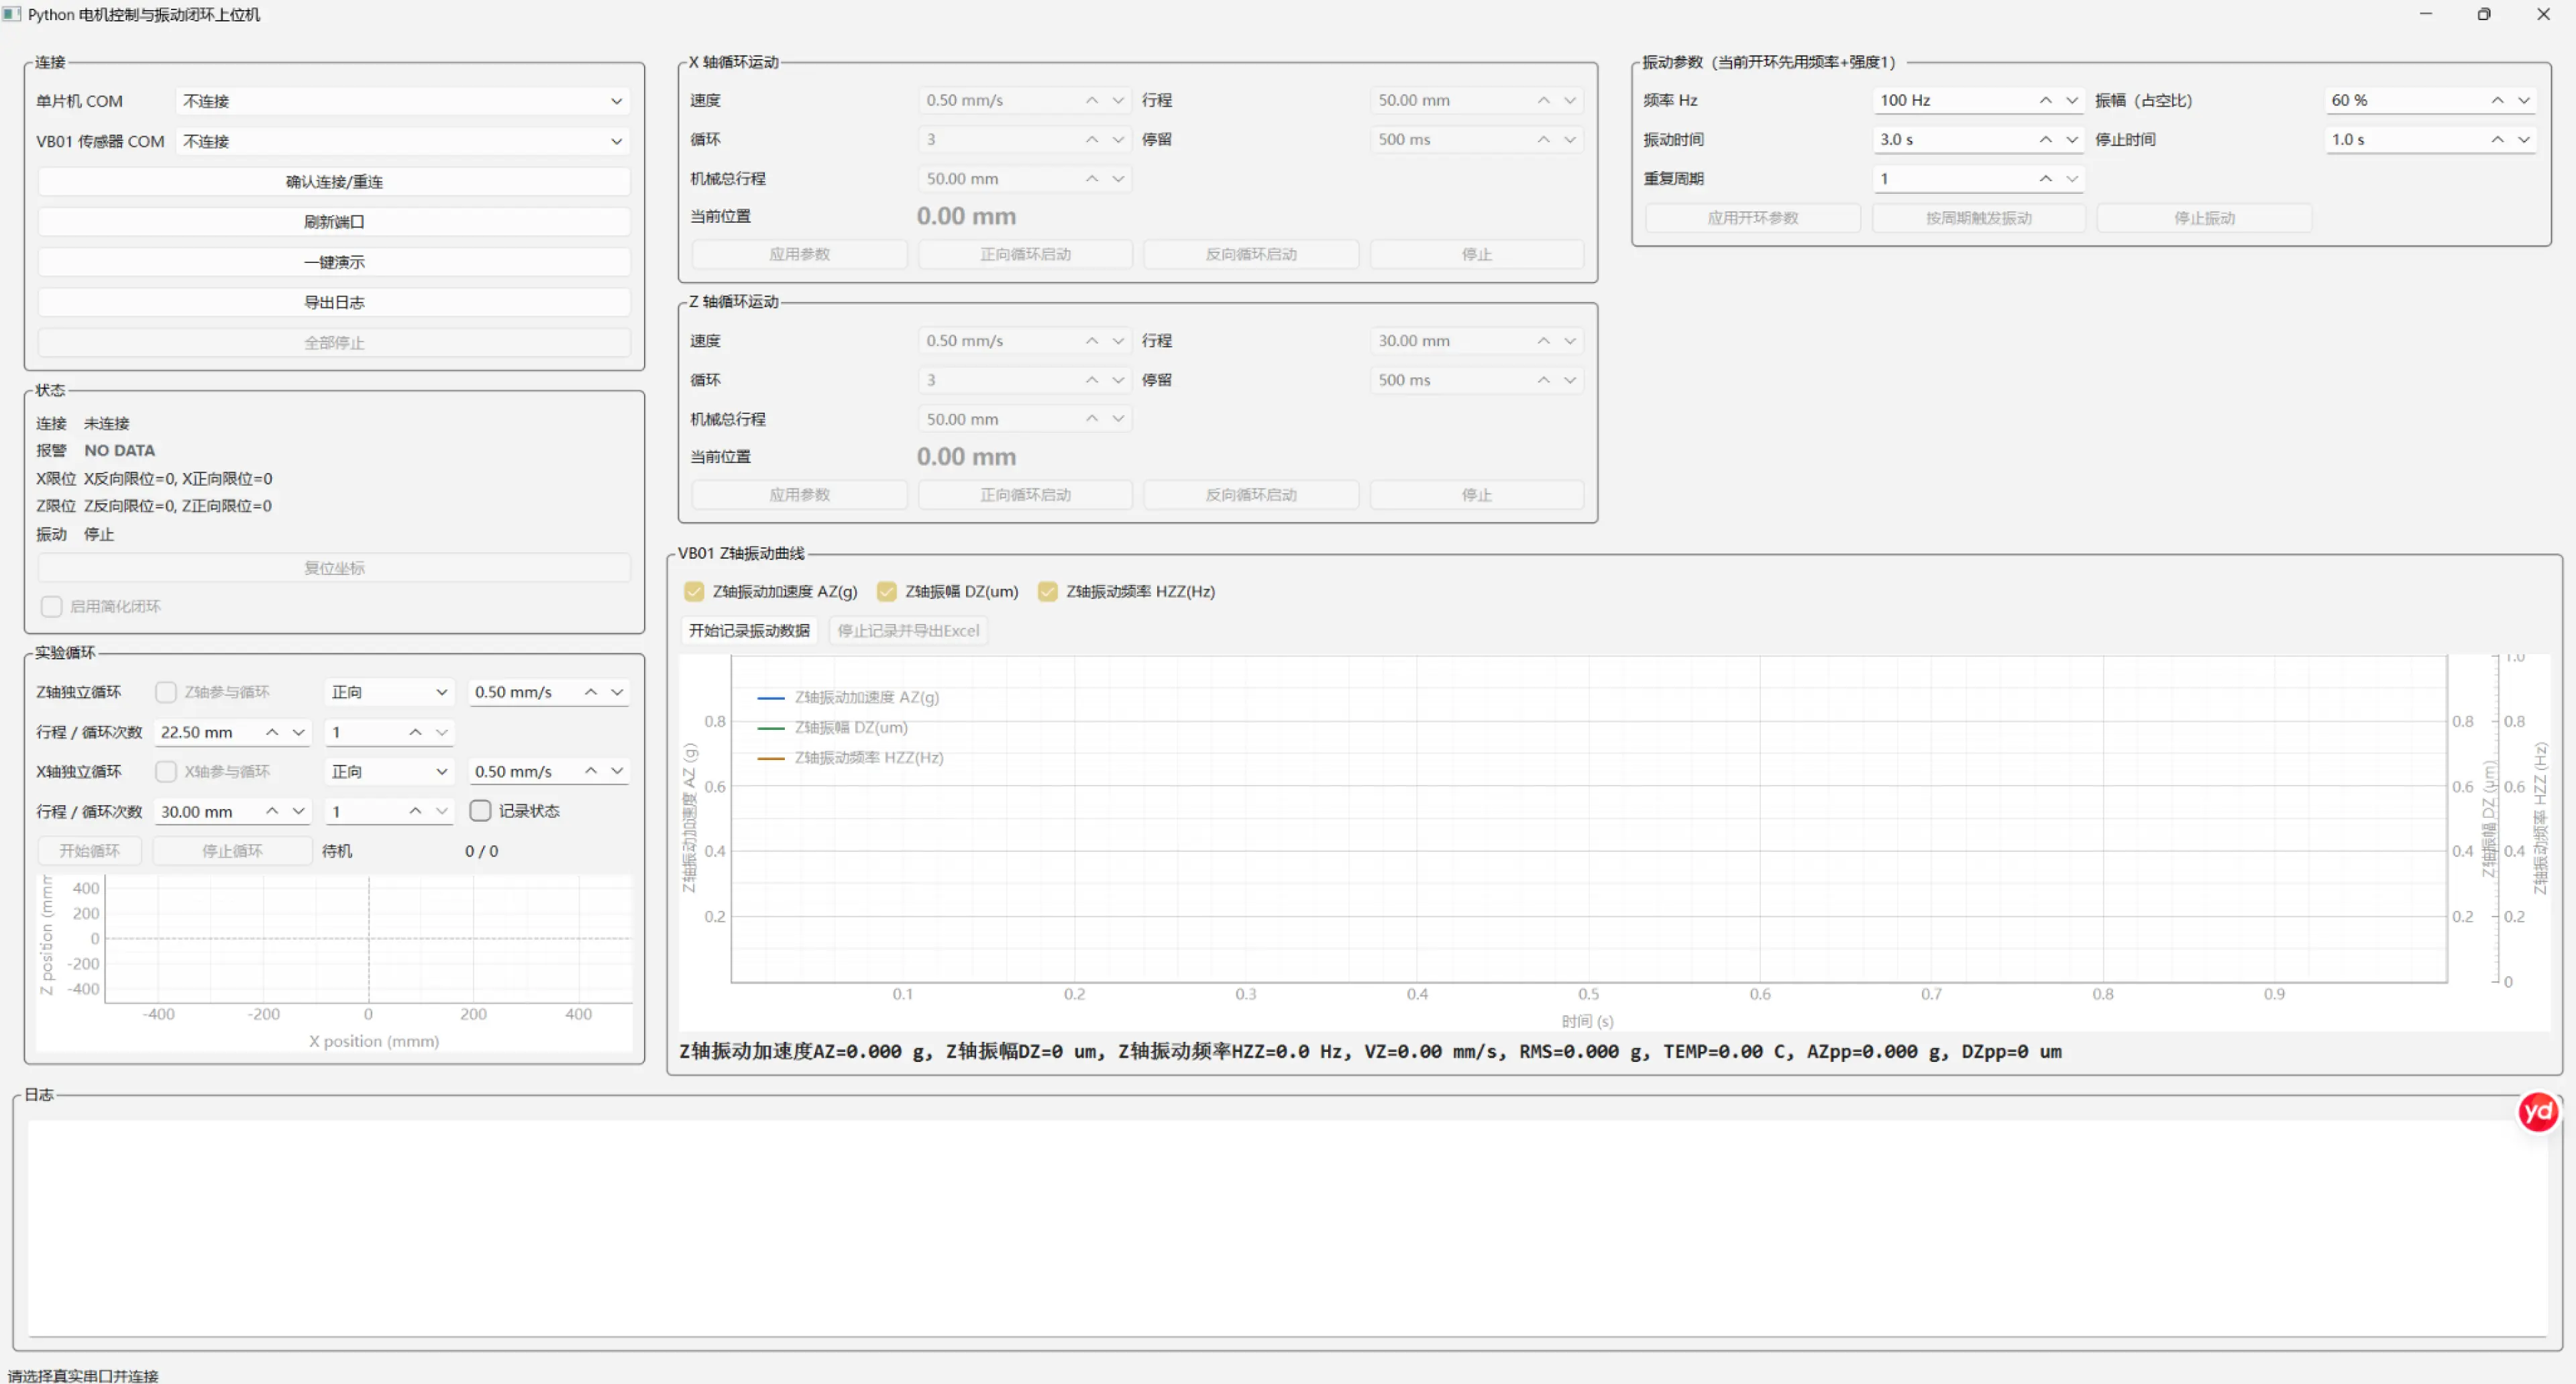The height and width of the screenshot is (1384, 2576).
Task: Increase amplitude duty cycle 60 % up arrow
Action: pos(2498,100)
